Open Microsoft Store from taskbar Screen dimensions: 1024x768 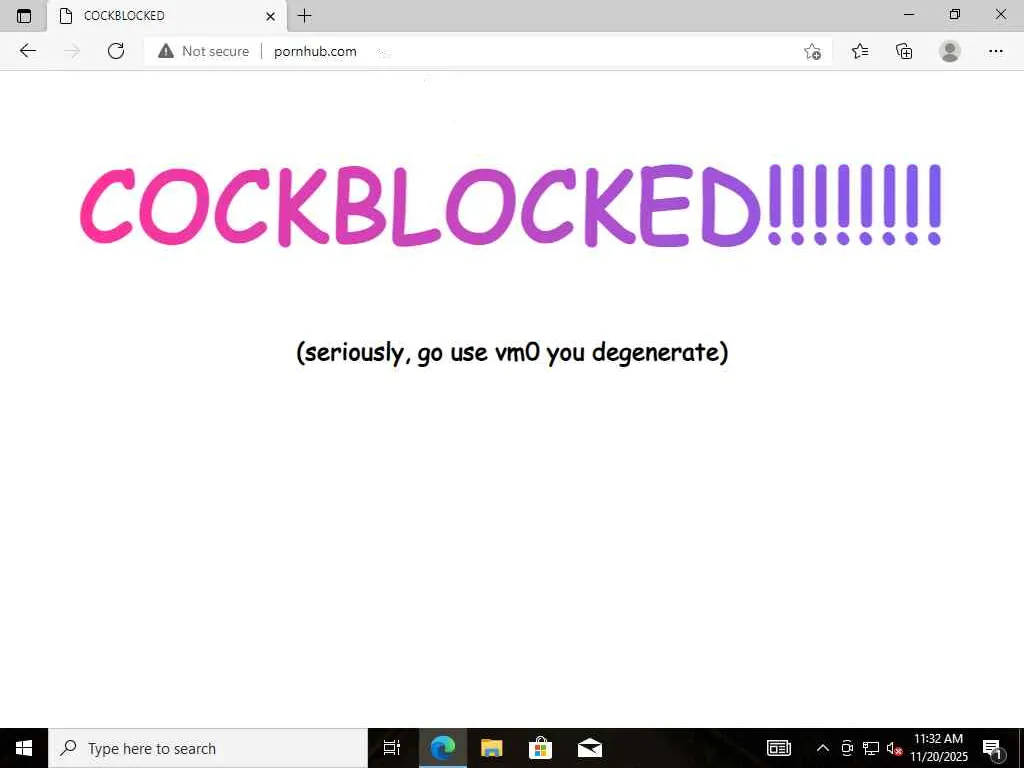[540, 748]
